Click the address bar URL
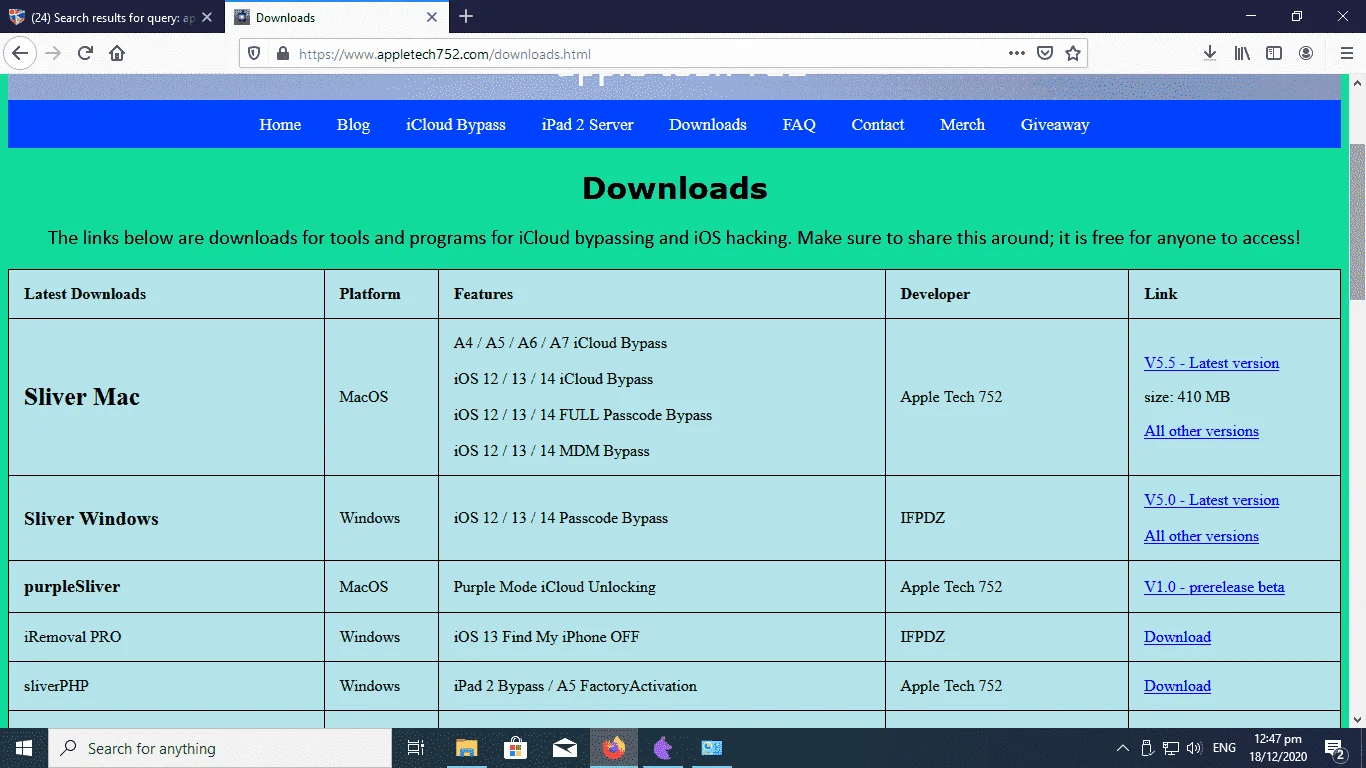The width and height of the screenshot is (1366, 768). 445,54
